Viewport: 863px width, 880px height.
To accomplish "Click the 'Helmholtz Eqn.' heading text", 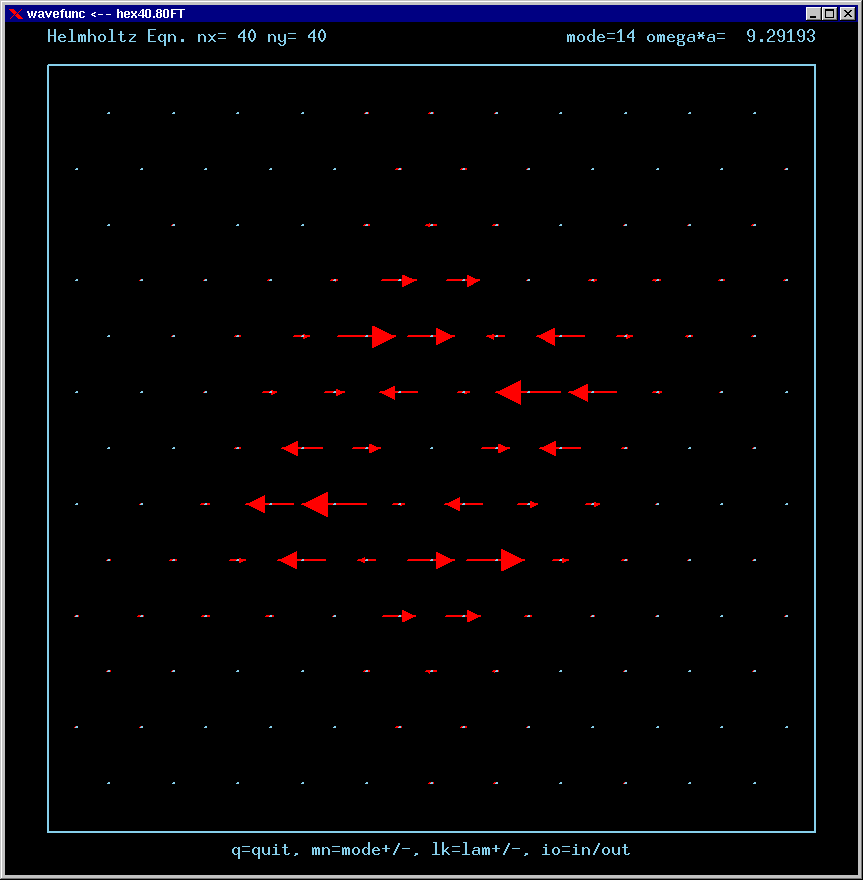I will tap(116, 36).
